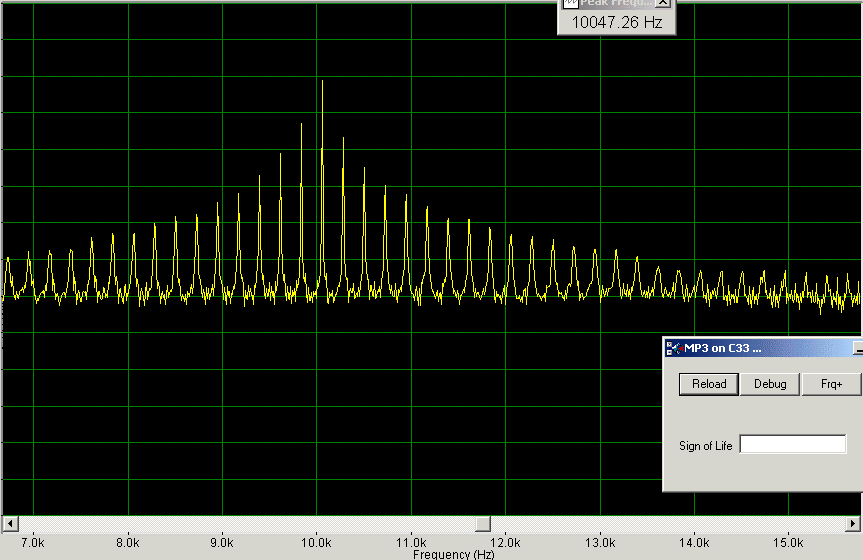The width and height of the screenshot is (863, 560).
Task: Click the tallest spectrum peak near 10.0k
Action: (x=322, y=84)
